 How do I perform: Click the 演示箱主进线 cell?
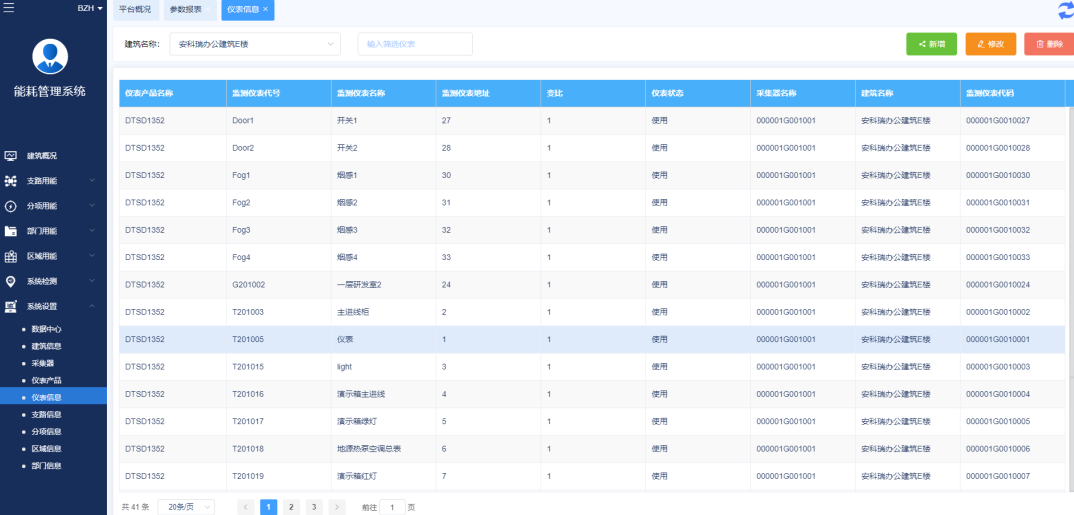(384, 394)
